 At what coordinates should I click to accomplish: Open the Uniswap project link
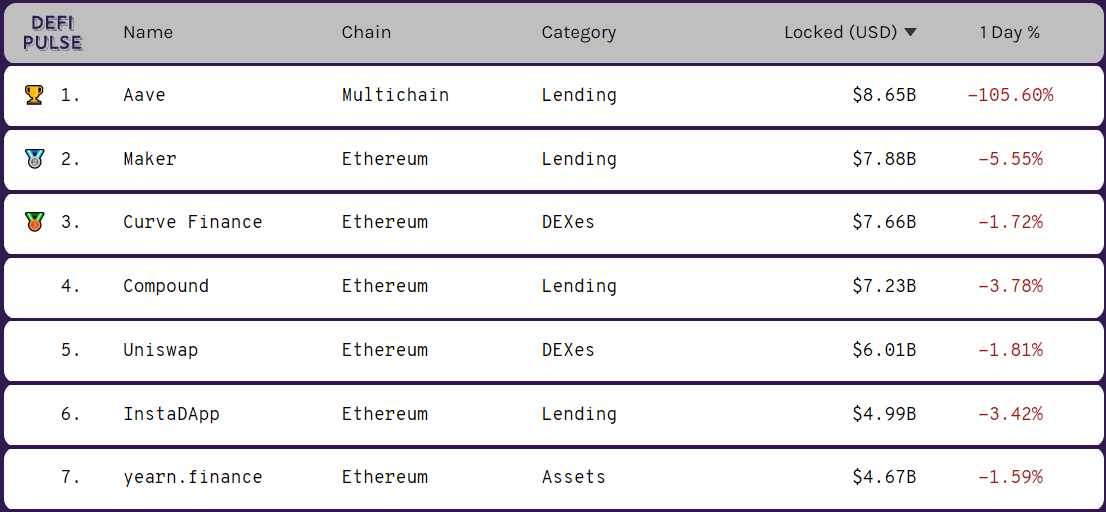point(161,350)
